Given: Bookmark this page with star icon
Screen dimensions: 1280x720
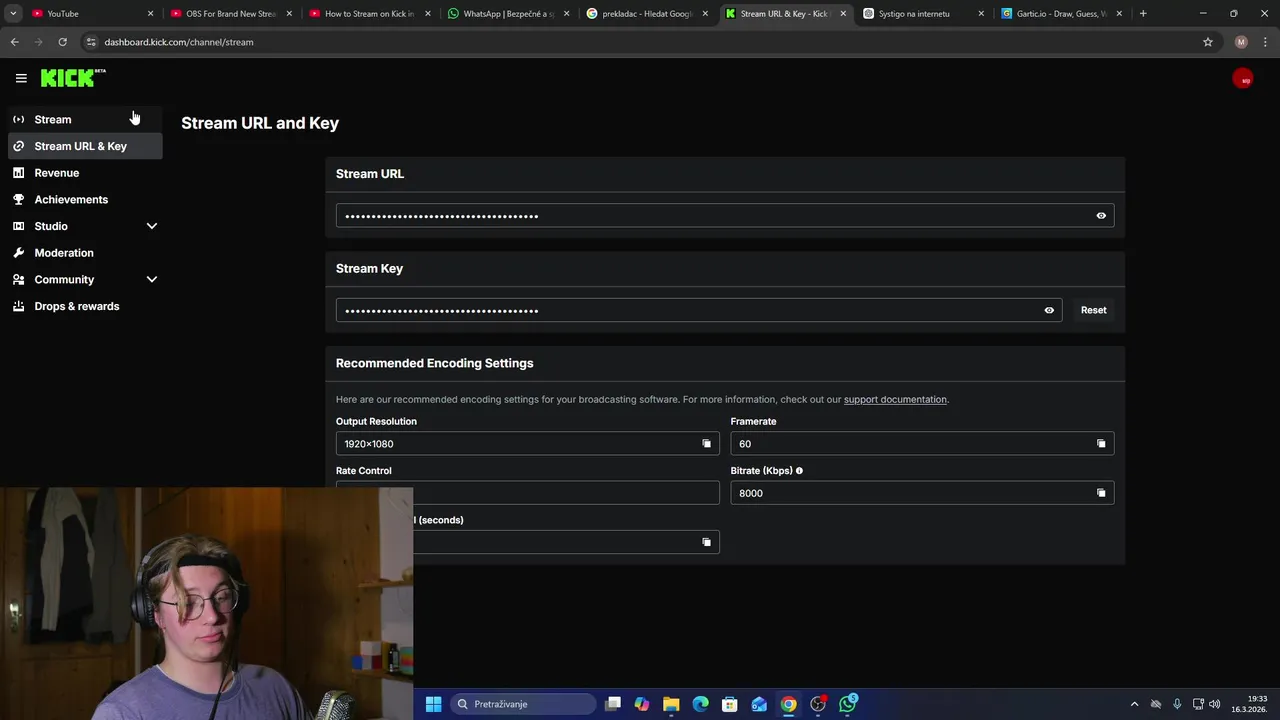Looking at the screenshot, I should coord(1208,42).
